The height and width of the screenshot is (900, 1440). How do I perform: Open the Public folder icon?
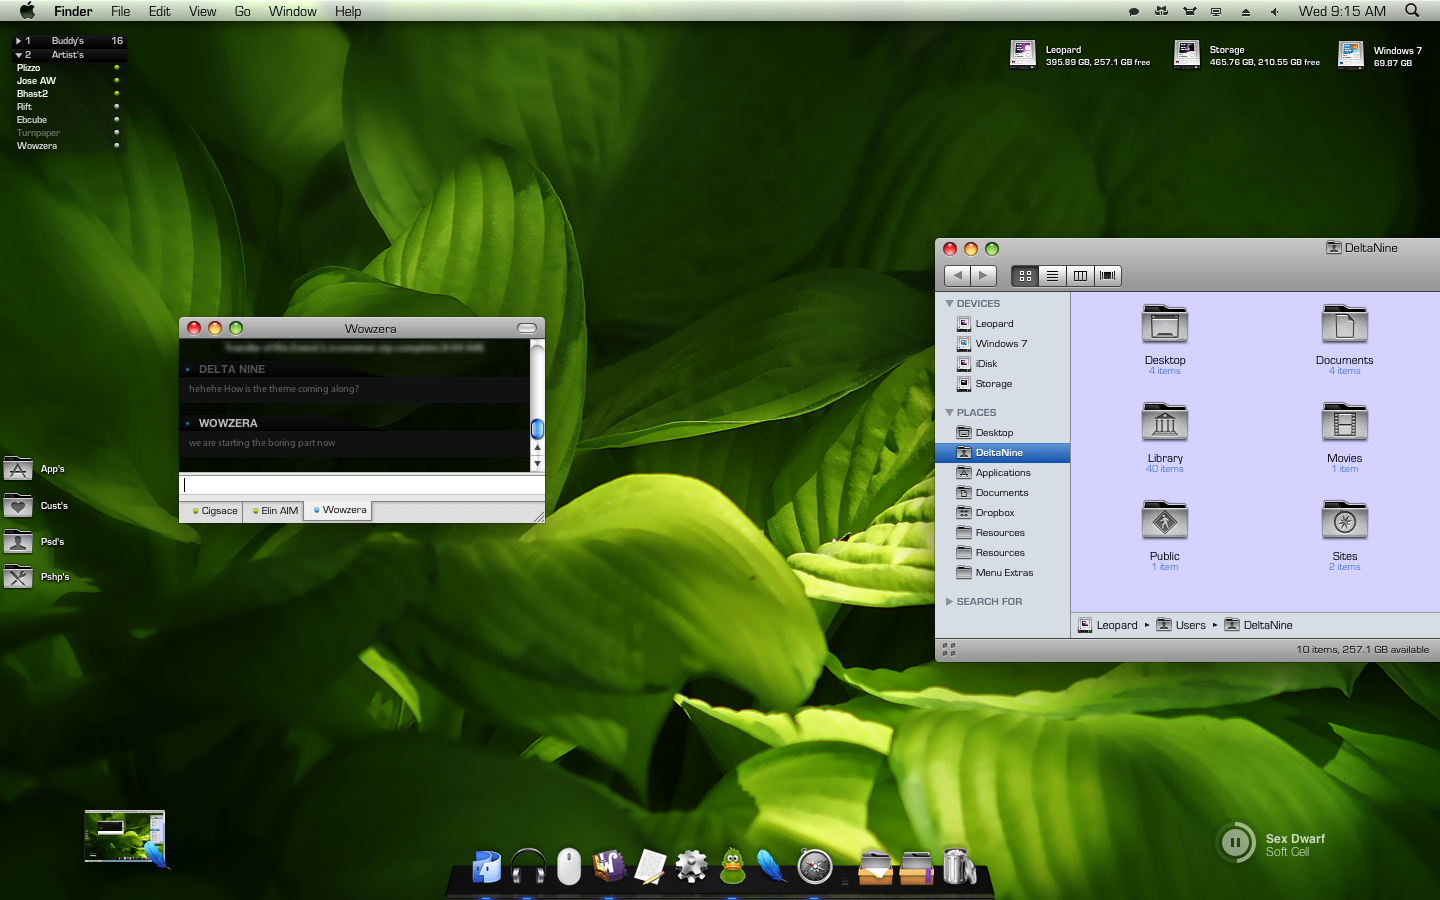(1165, 521)
